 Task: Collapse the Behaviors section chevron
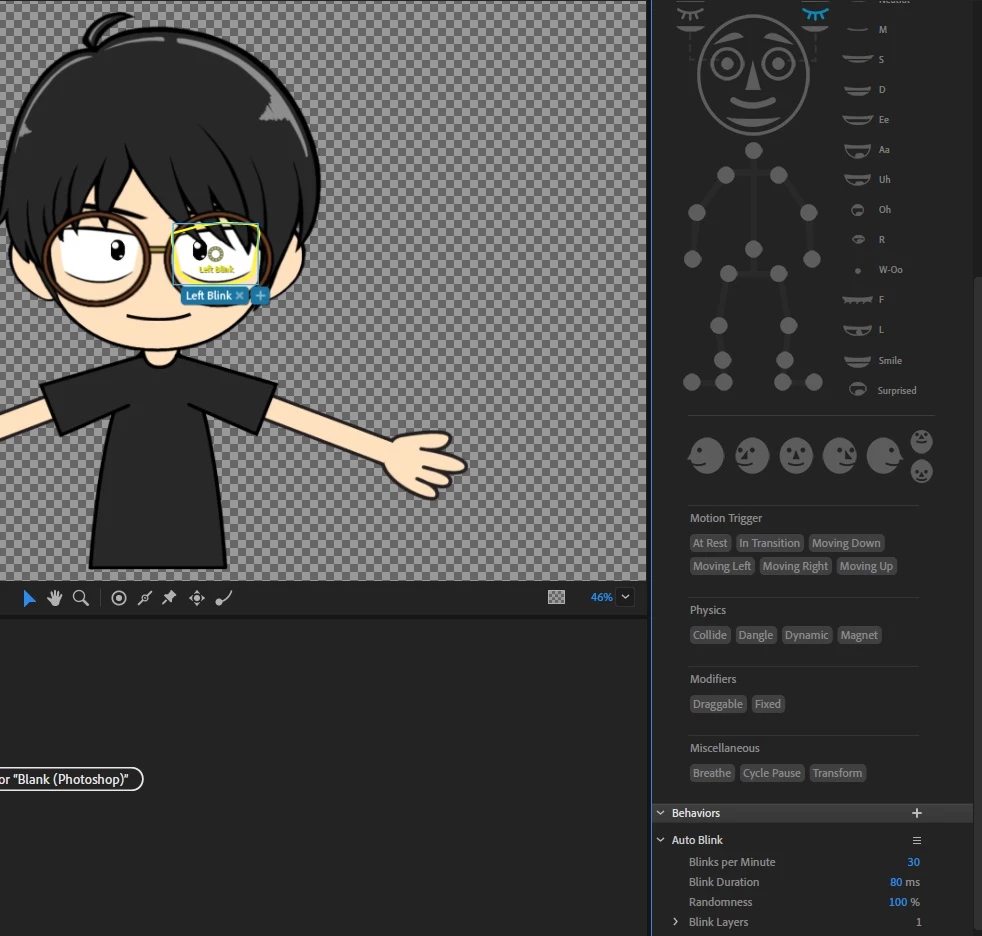(660, 813)
